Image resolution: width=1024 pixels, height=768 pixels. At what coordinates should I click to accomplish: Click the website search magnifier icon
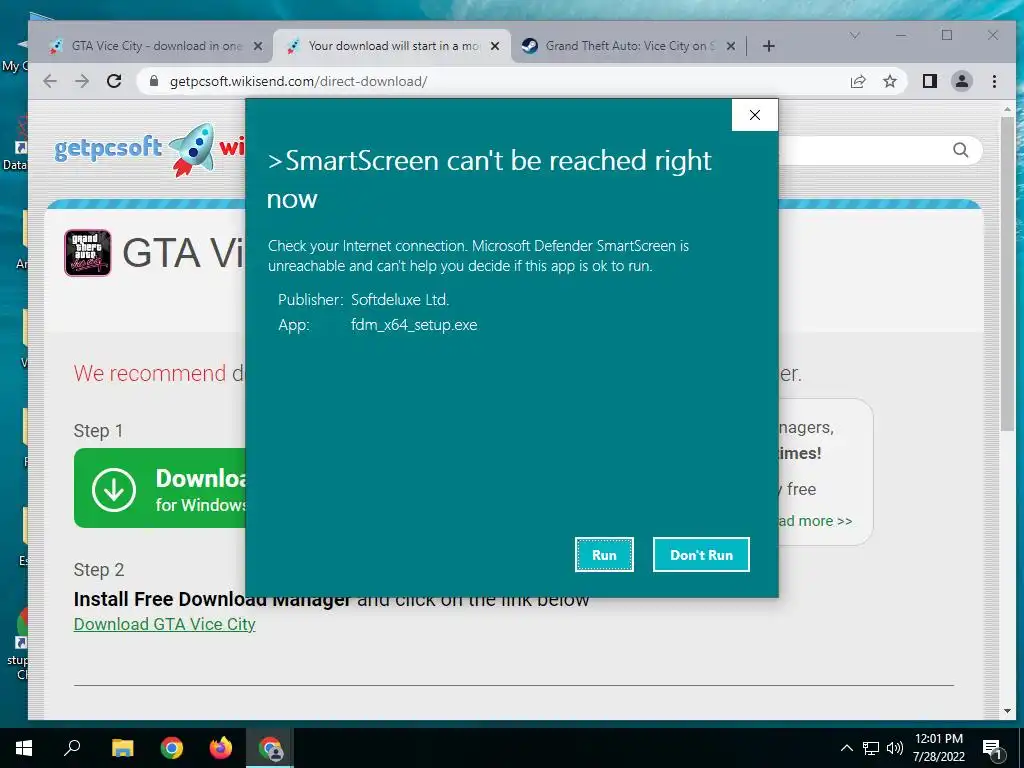pyautogui.click(x=960, y=150)
